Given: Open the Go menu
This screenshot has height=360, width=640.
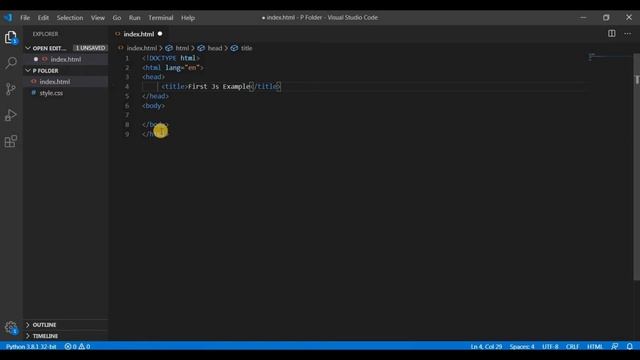Looking at the screenshot, I should click(117, 18).
